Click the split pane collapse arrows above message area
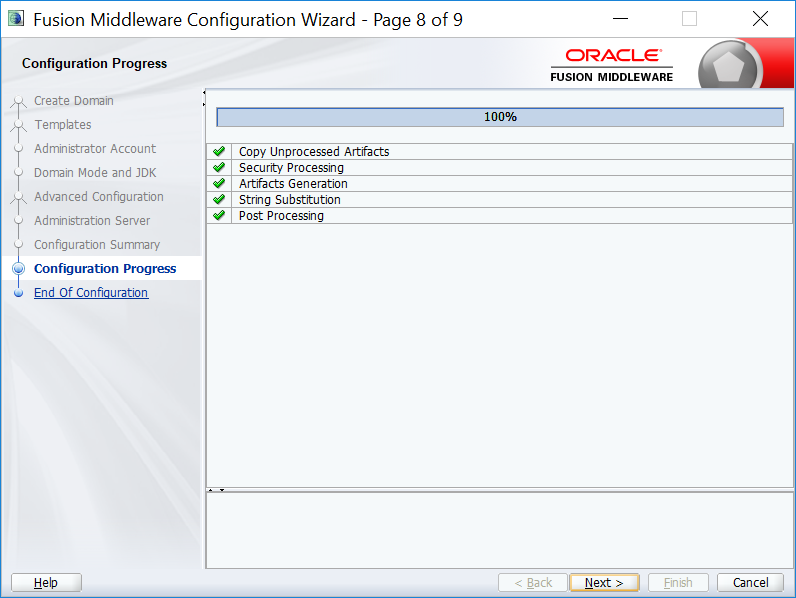 coord(215,490)
